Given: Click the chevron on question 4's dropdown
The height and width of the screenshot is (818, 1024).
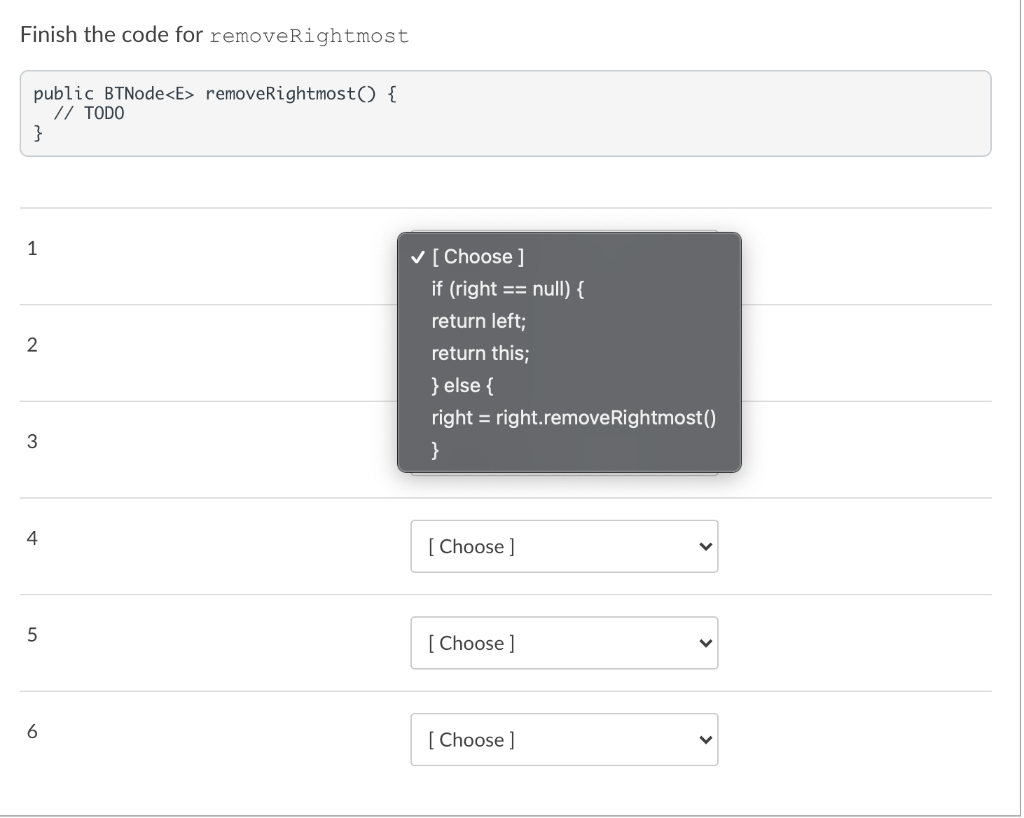Looking at the screenshot, I should click(x=703, y=546).
